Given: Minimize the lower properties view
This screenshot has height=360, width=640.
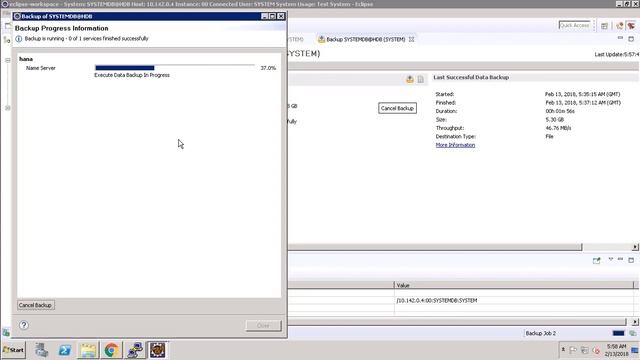Looking at the screenshot, I should 620,259.
